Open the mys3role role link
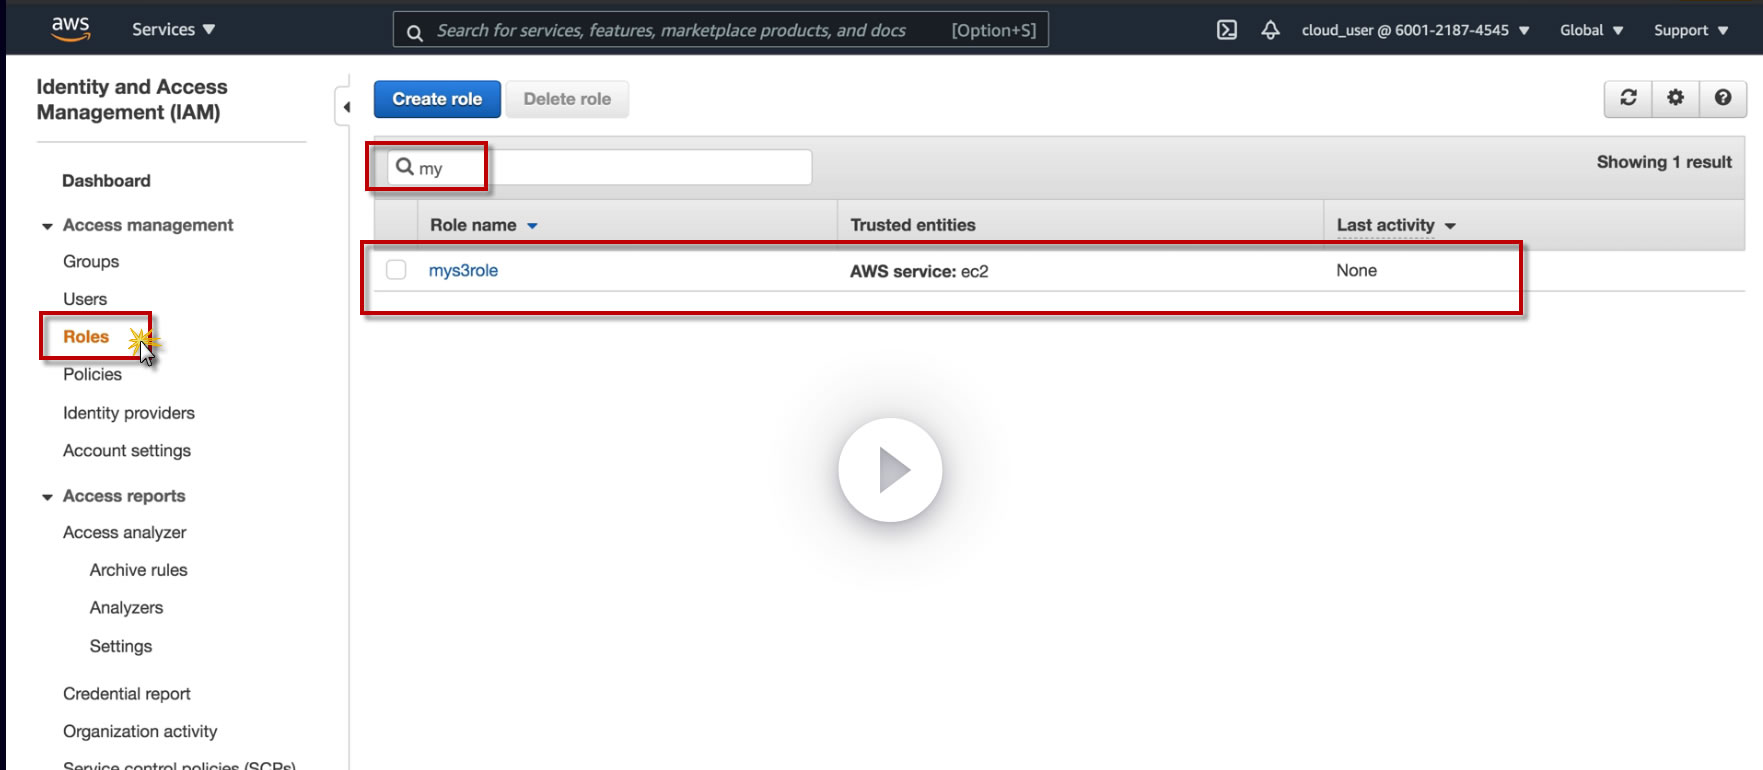 pyautogui.click(x=463, y=271)
